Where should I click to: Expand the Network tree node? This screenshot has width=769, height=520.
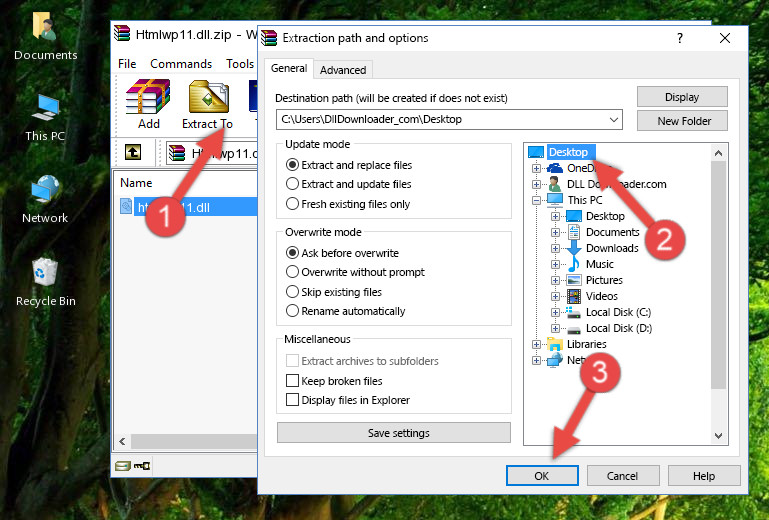click(x=536, y=361)
